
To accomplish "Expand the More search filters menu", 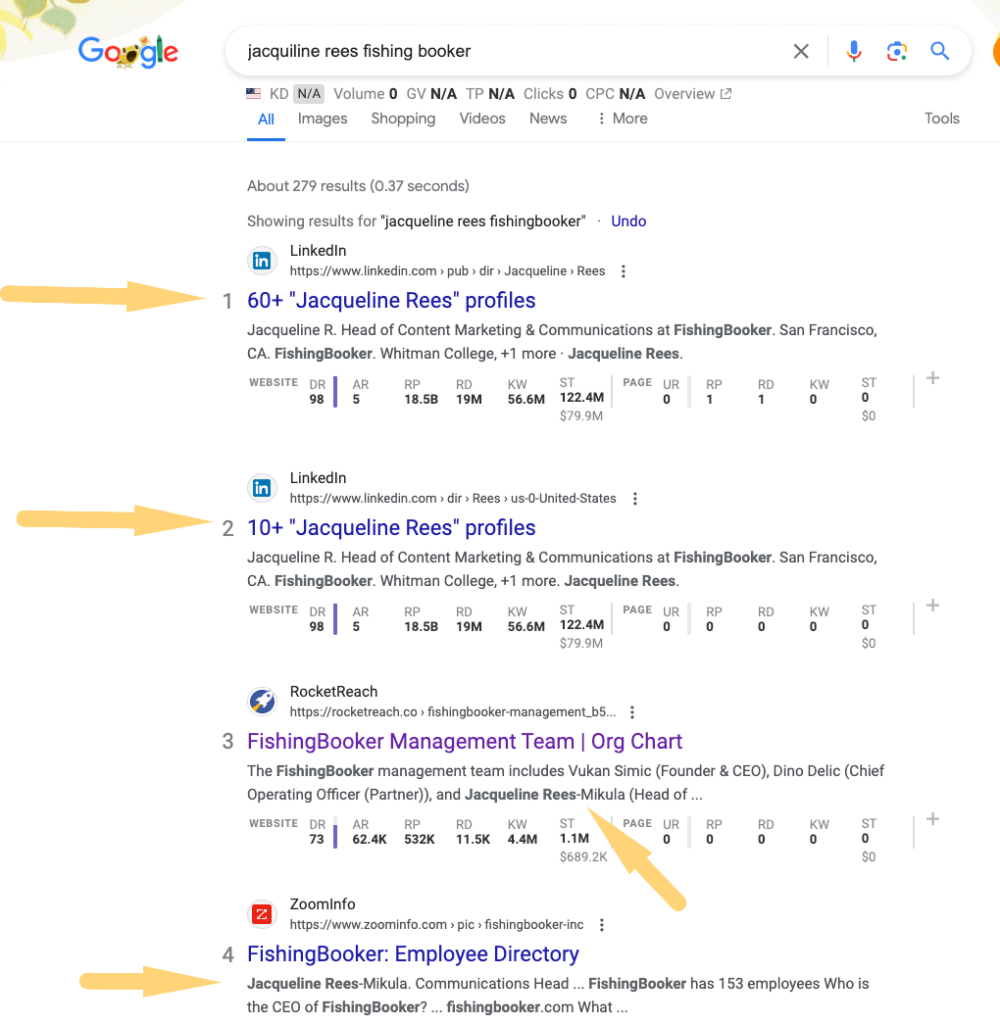I will tap(622, 118).
